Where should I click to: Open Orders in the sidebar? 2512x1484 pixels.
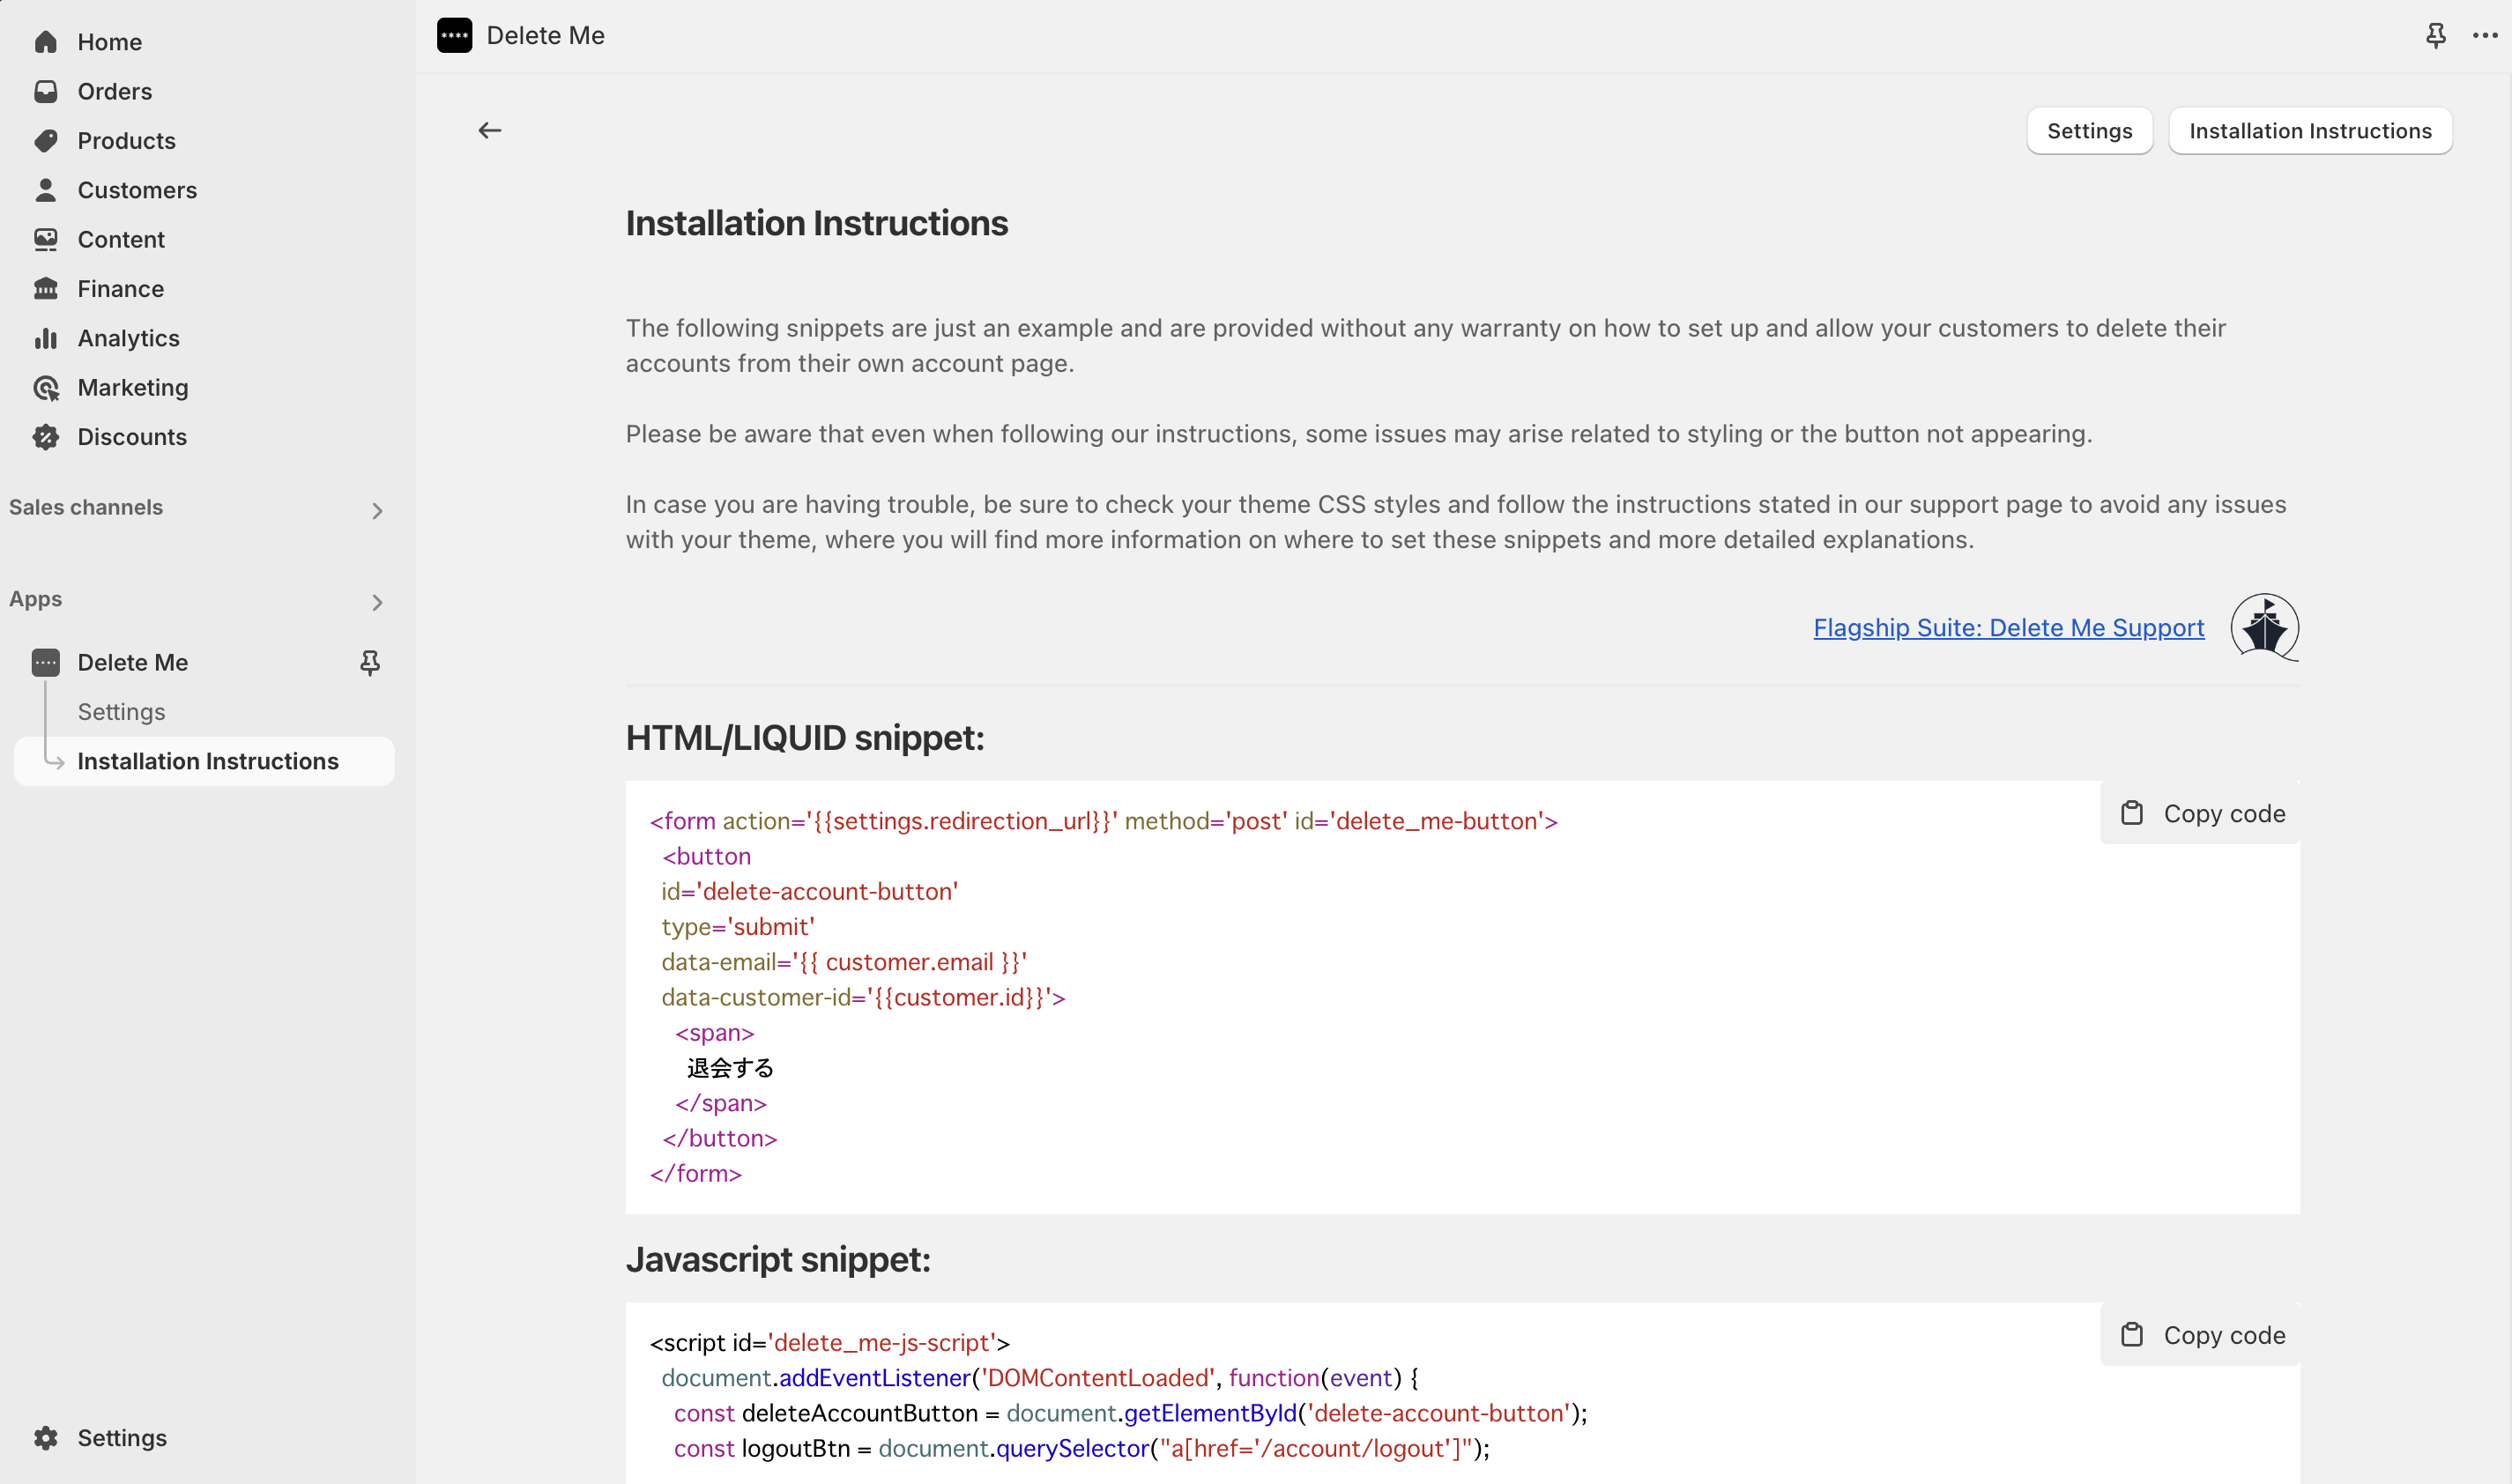(115, 91)
